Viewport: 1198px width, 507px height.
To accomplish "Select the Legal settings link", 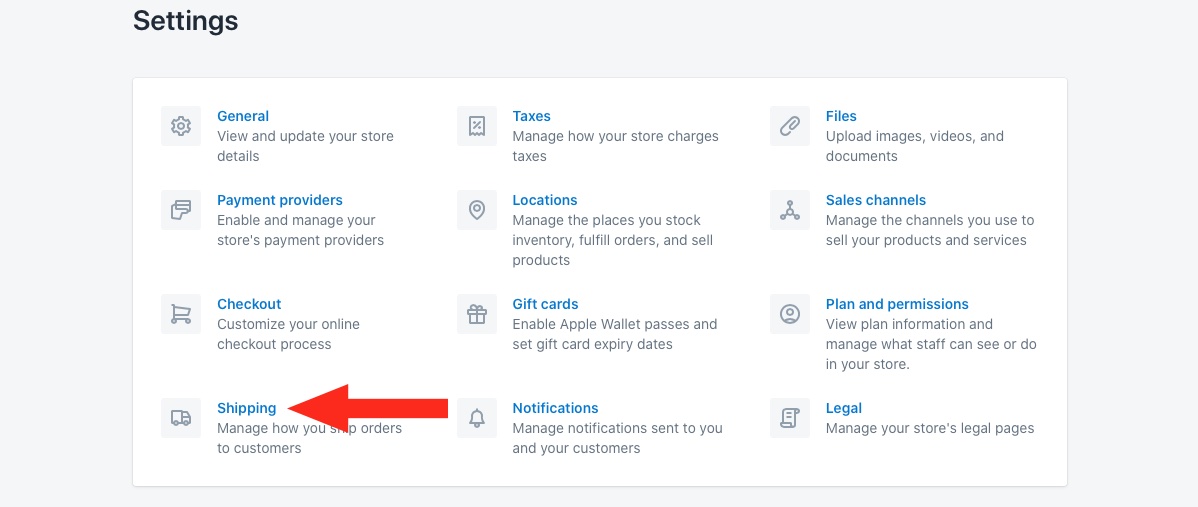I will [x=843, y=408].
